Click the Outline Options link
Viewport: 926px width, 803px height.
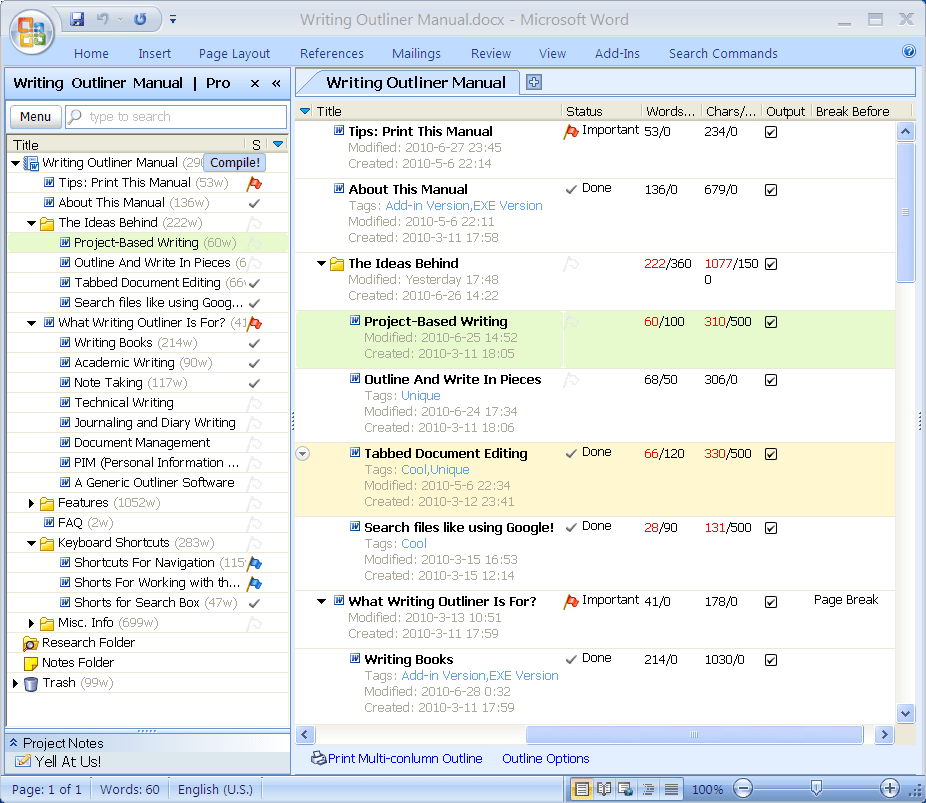(x=546, y=759)
